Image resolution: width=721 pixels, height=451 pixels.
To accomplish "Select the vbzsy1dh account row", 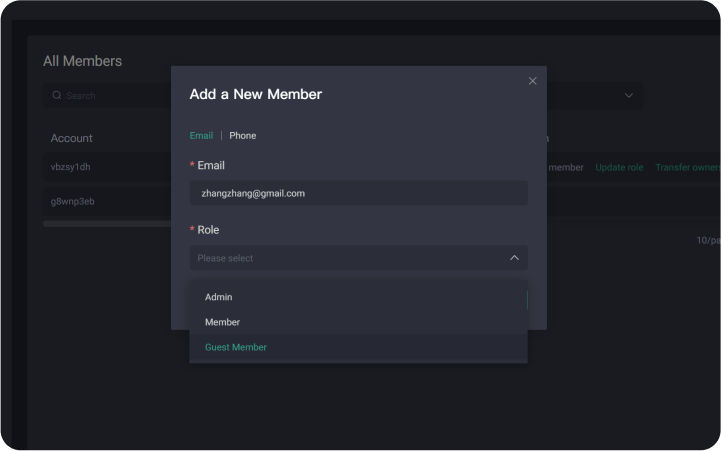I will pyautogui.click(x=71, y=167).
